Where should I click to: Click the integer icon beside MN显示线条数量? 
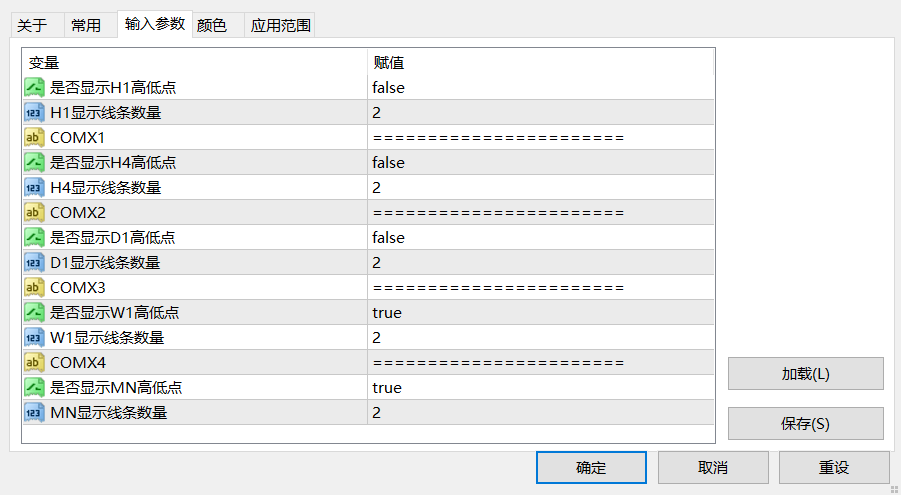click(x=34, y=413)
